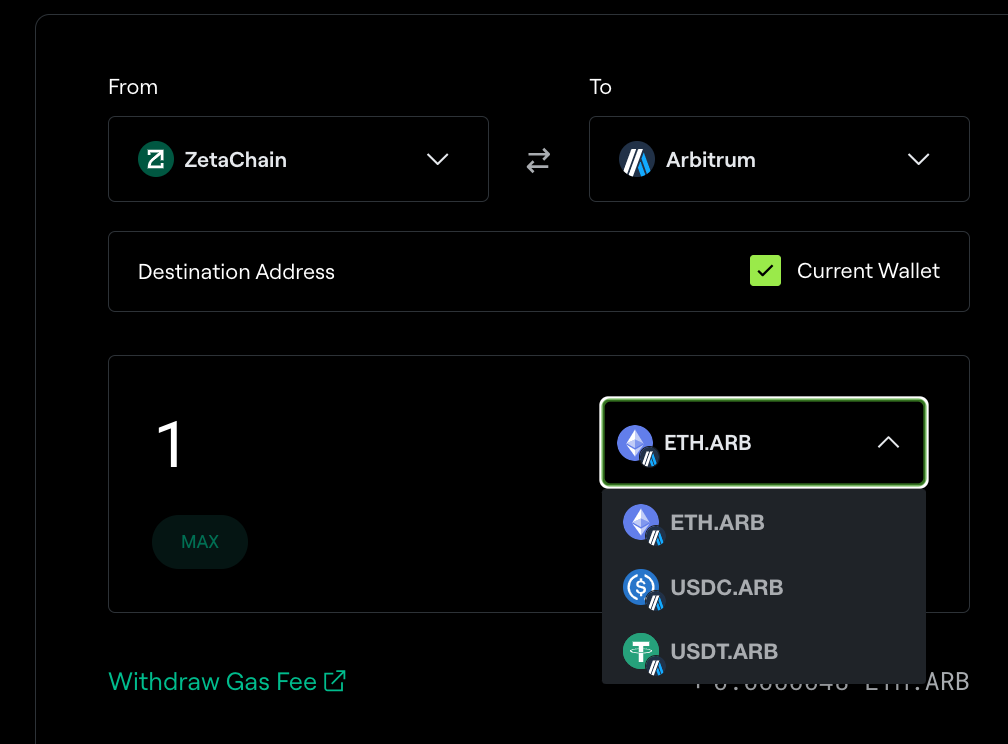The height and width of the screenshot is (744, 1008).
Task: Toggle Current Wallet via its label
Action: [868, 271]
